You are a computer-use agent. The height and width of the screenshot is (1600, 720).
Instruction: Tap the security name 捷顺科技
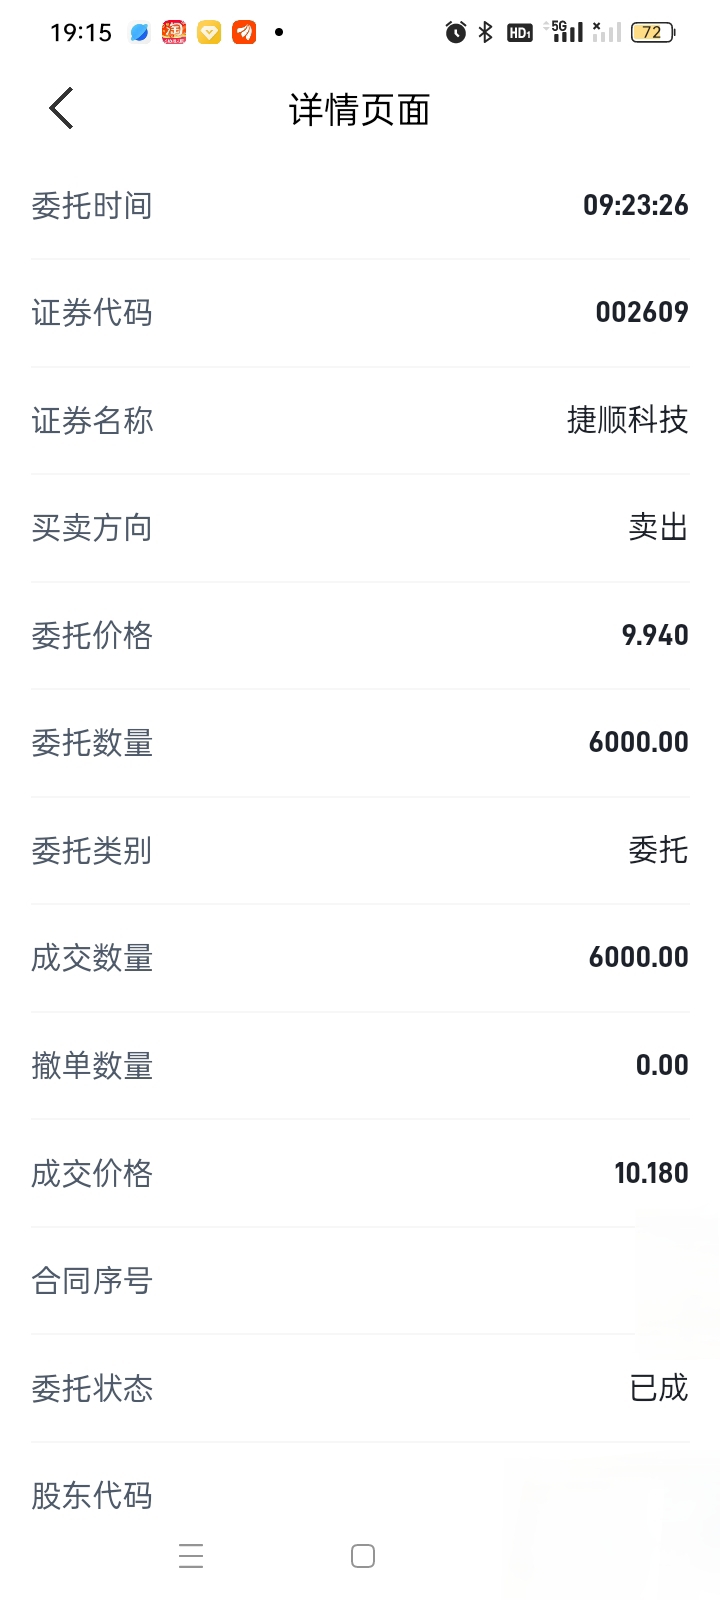tap(627, 420)
